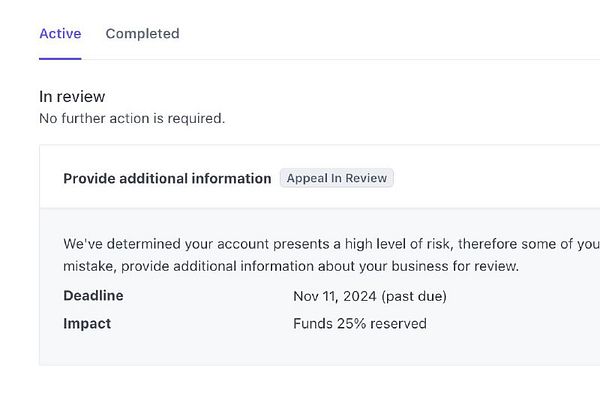Click the No further action is required text
Image resolution: width=600 pixels, height=408 pixels.
[x=132, y=119]
